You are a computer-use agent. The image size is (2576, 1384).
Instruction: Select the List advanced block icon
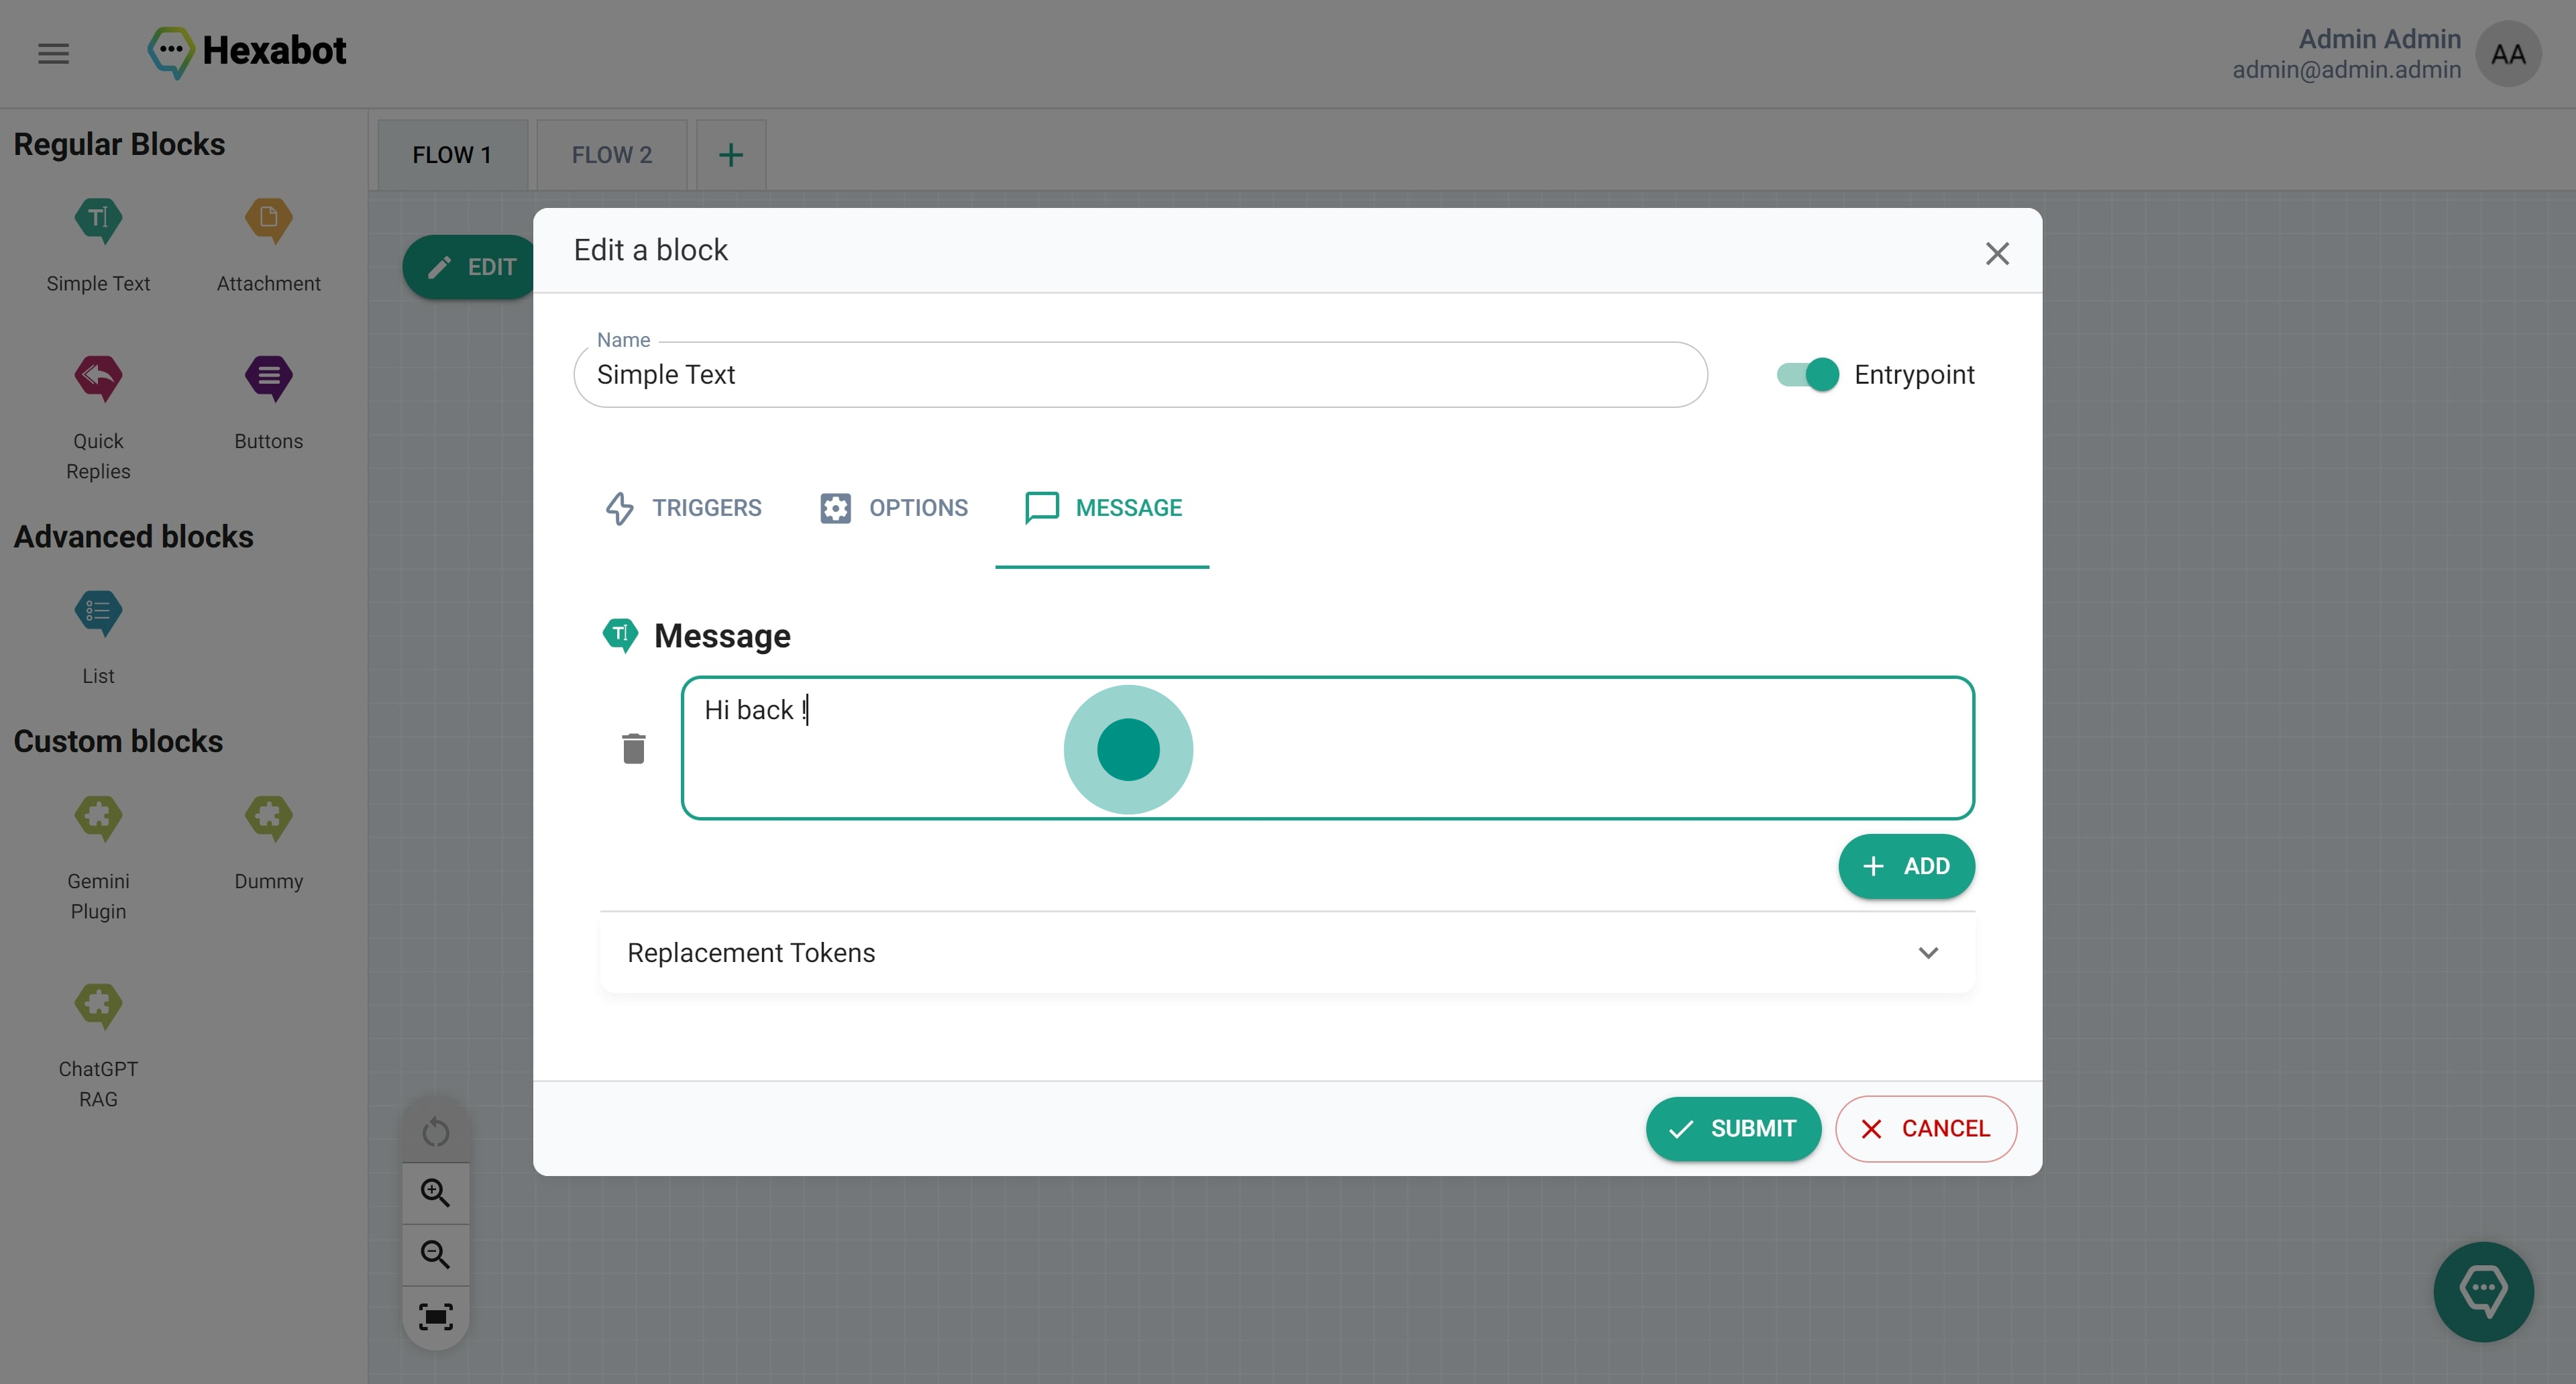click(x=98, y=613)
